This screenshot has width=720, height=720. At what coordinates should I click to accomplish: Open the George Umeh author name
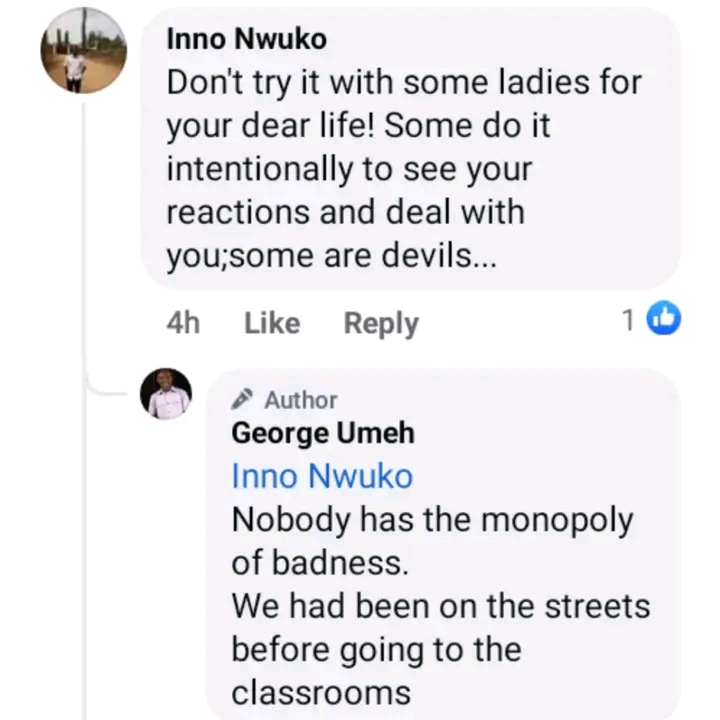[x=322, y=433]
